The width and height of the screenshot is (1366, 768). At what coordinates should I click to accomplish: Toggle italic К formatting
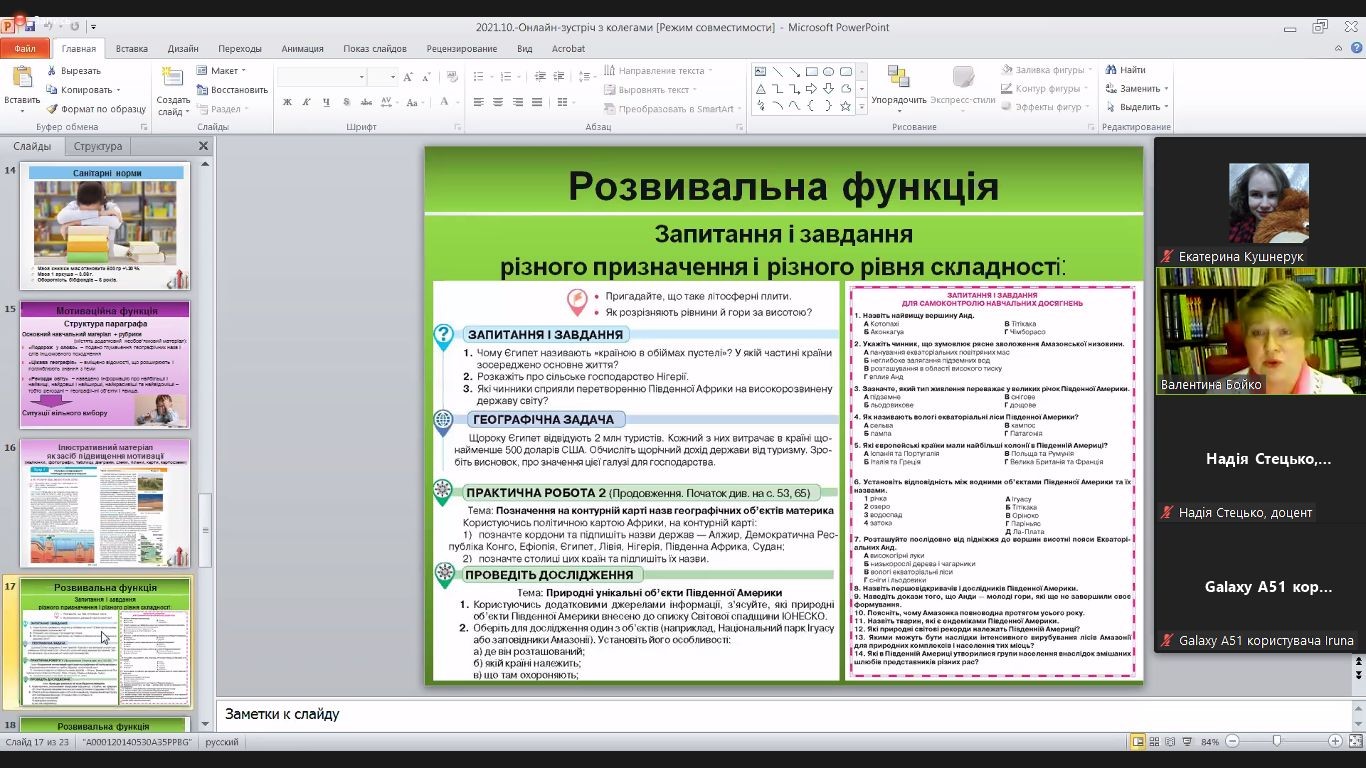[x=306, y=102]
